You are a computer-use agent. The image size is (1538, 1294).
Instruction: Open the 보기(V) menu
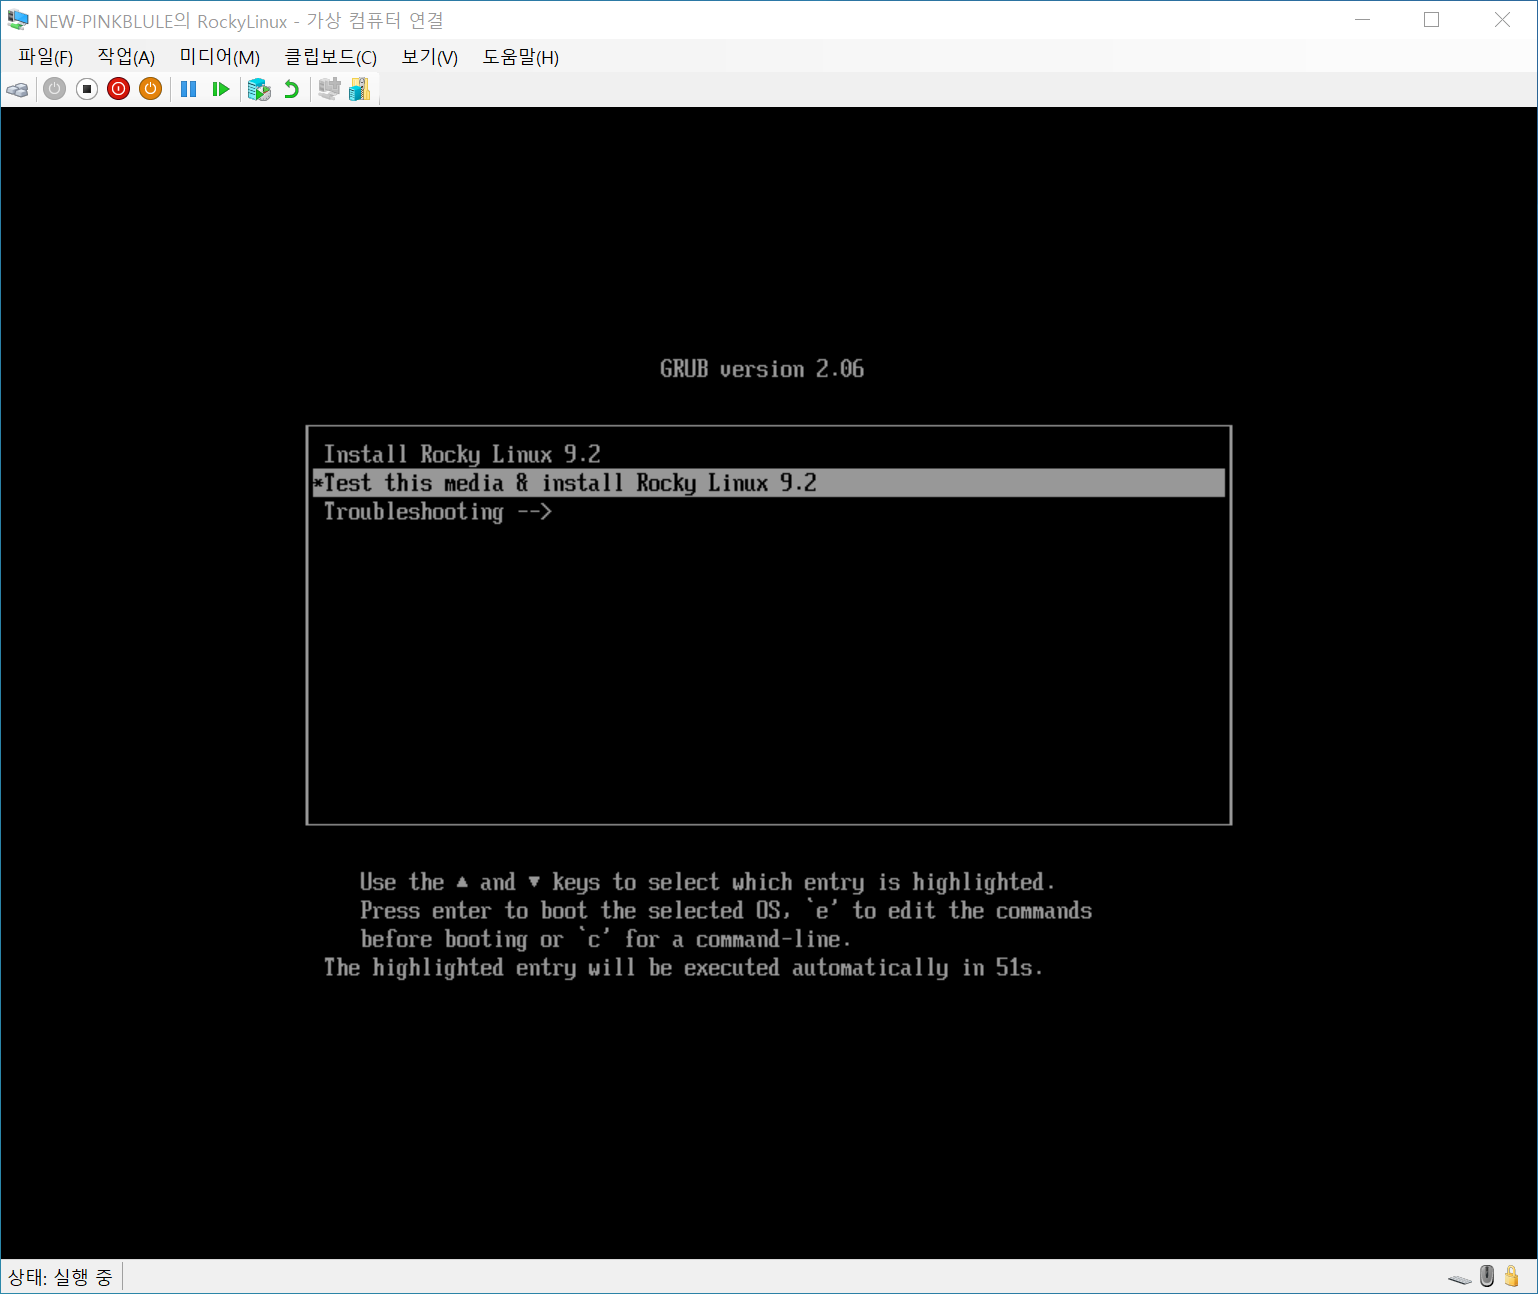pyautogui.click(x=430, y=57)
